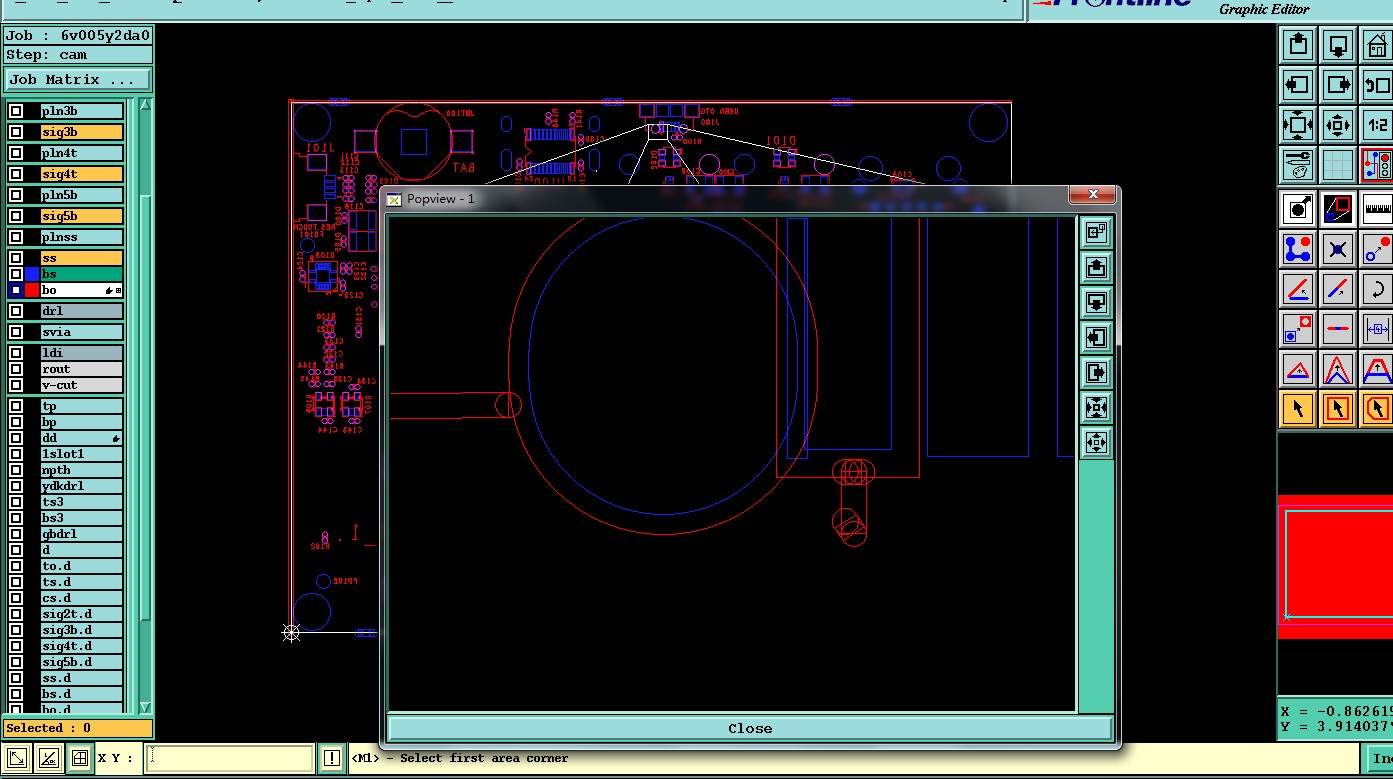The height and width of the screenshot is (779, 1393).
Task: Pan the main view right
Action: 1338,85
